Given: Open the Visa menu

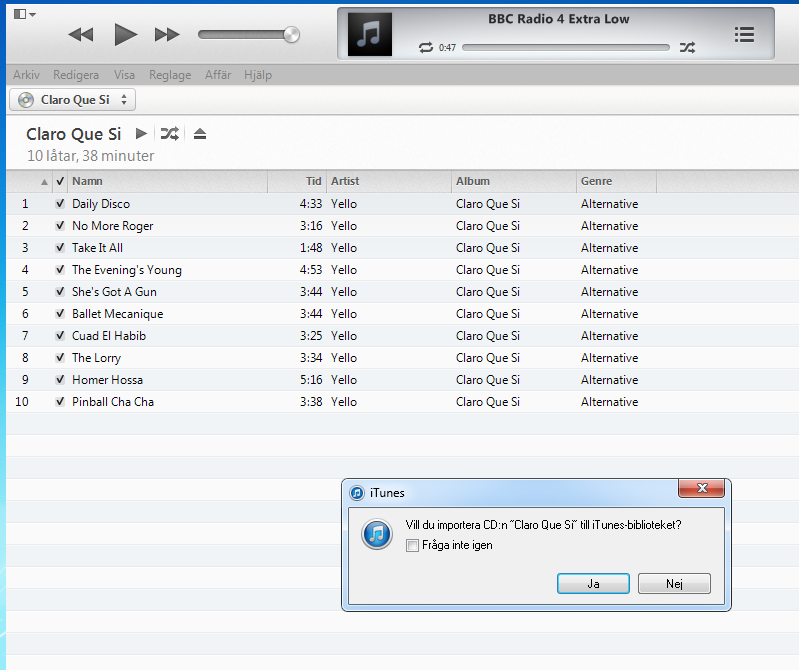Looking at the screenshot, I should coord(124,75).
